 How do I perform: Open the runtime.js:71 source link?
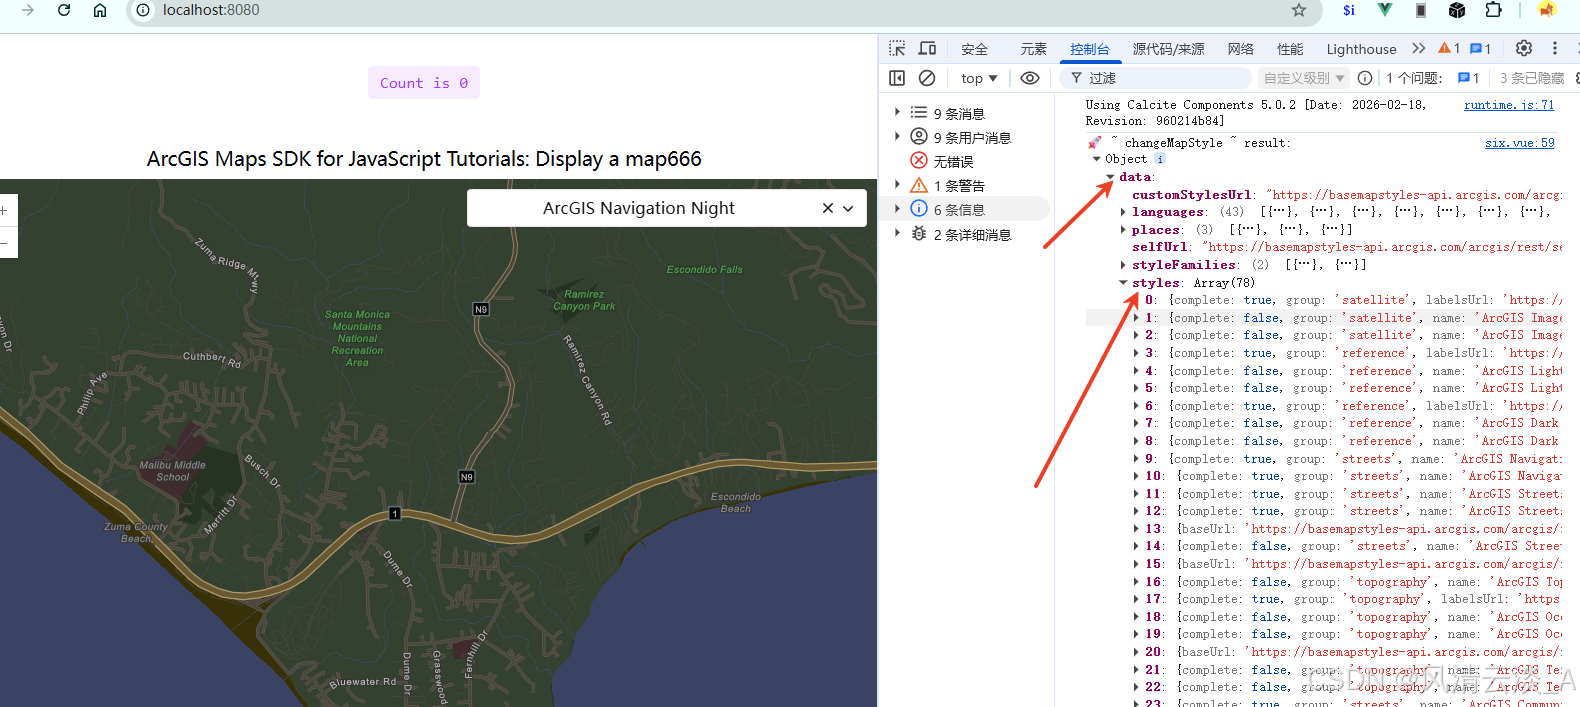1509,105
